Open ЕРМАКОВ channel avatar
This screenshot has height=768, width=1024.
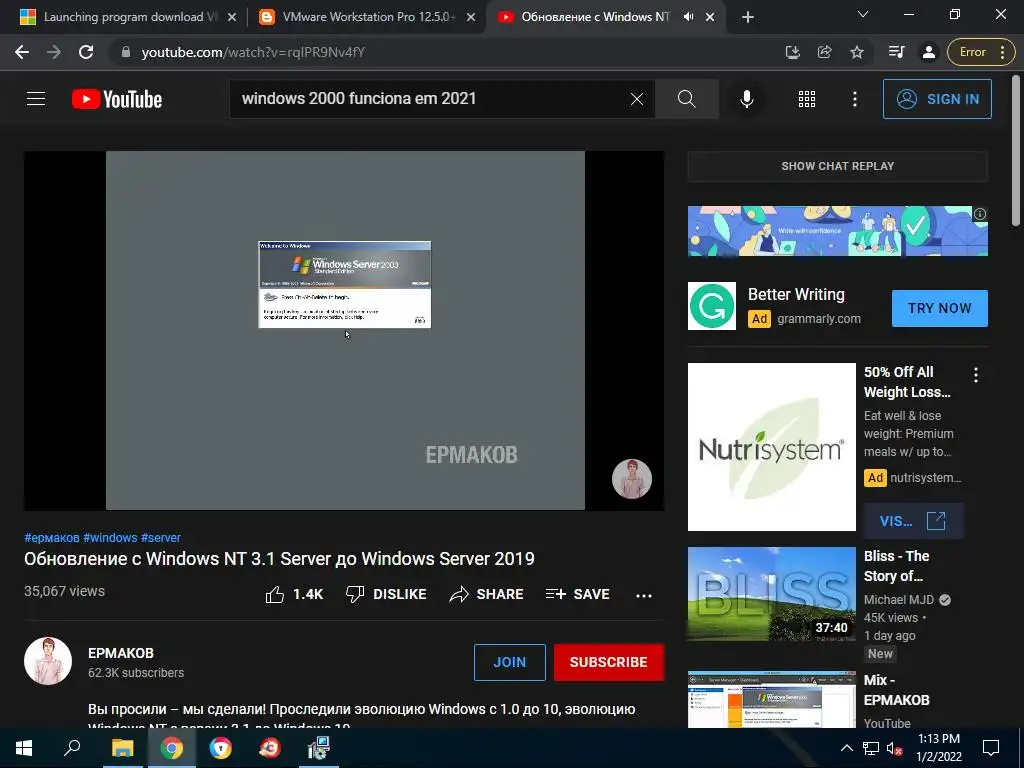tap(48, 661)
